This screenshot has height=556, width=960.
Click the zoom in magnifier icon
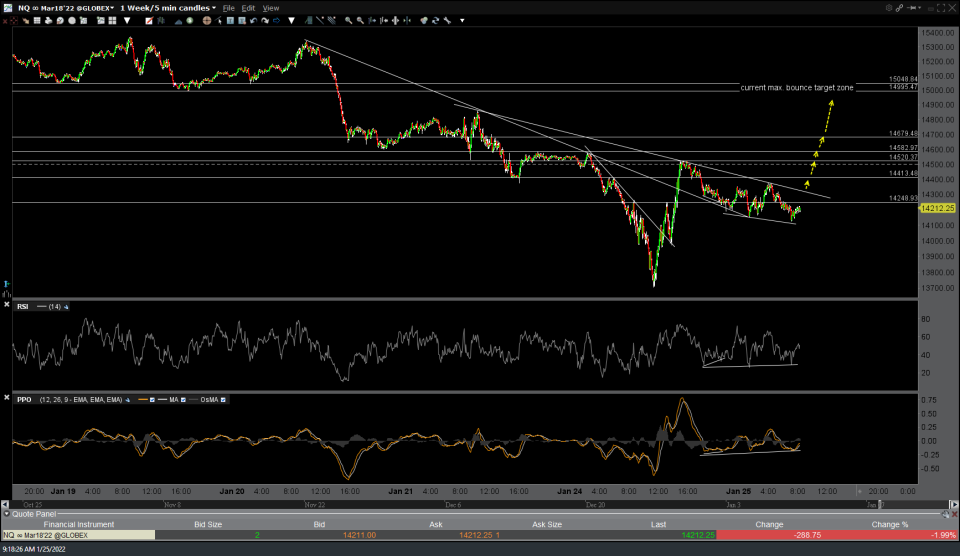[x=348, y=20]
